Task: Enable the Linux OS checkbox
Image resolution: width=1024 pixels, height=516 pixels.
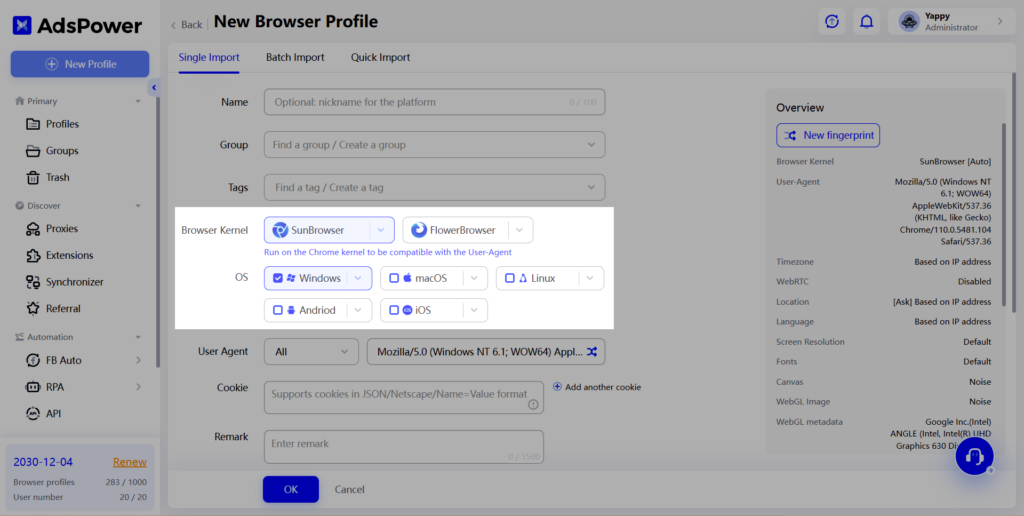Action: point(510,278)
